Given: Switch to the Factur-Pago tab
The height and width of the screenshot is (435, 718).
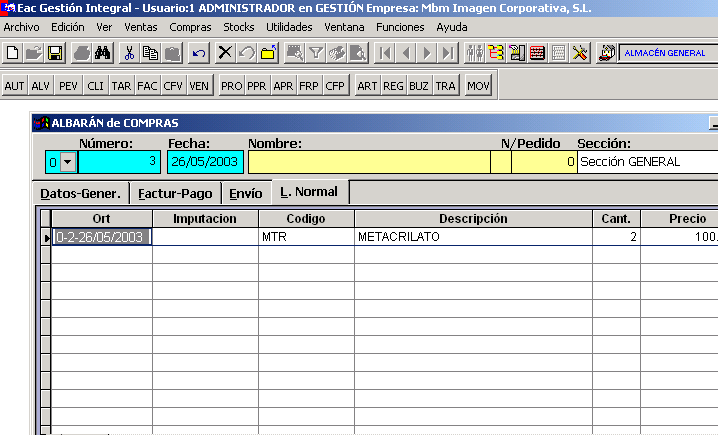Looking at the screenshot, I should [x=175, y=193].
